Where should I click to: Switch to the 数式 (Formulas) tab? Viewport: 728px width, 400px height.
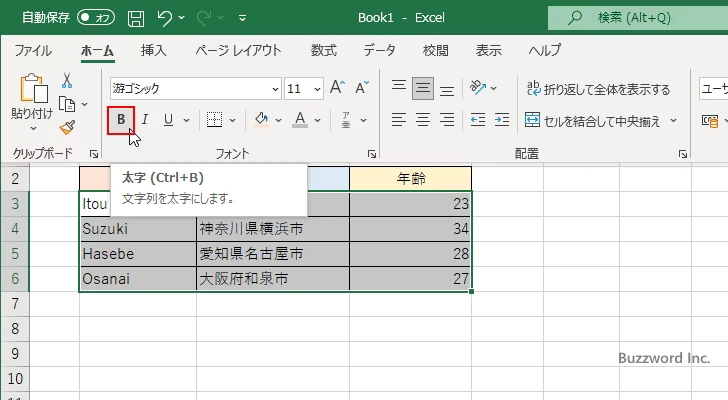point(323,50)
